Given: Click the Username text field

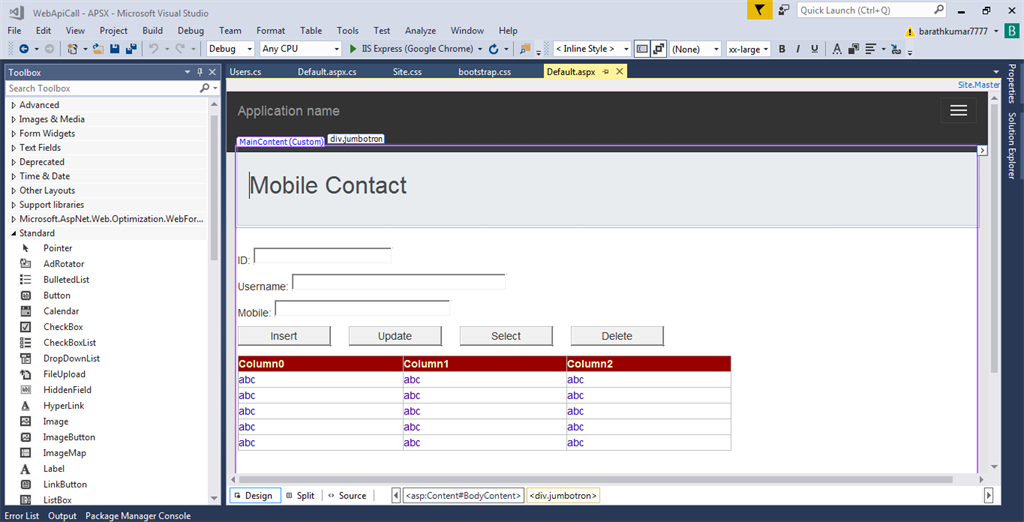Looking at the screenshot, I should (398, 282).
